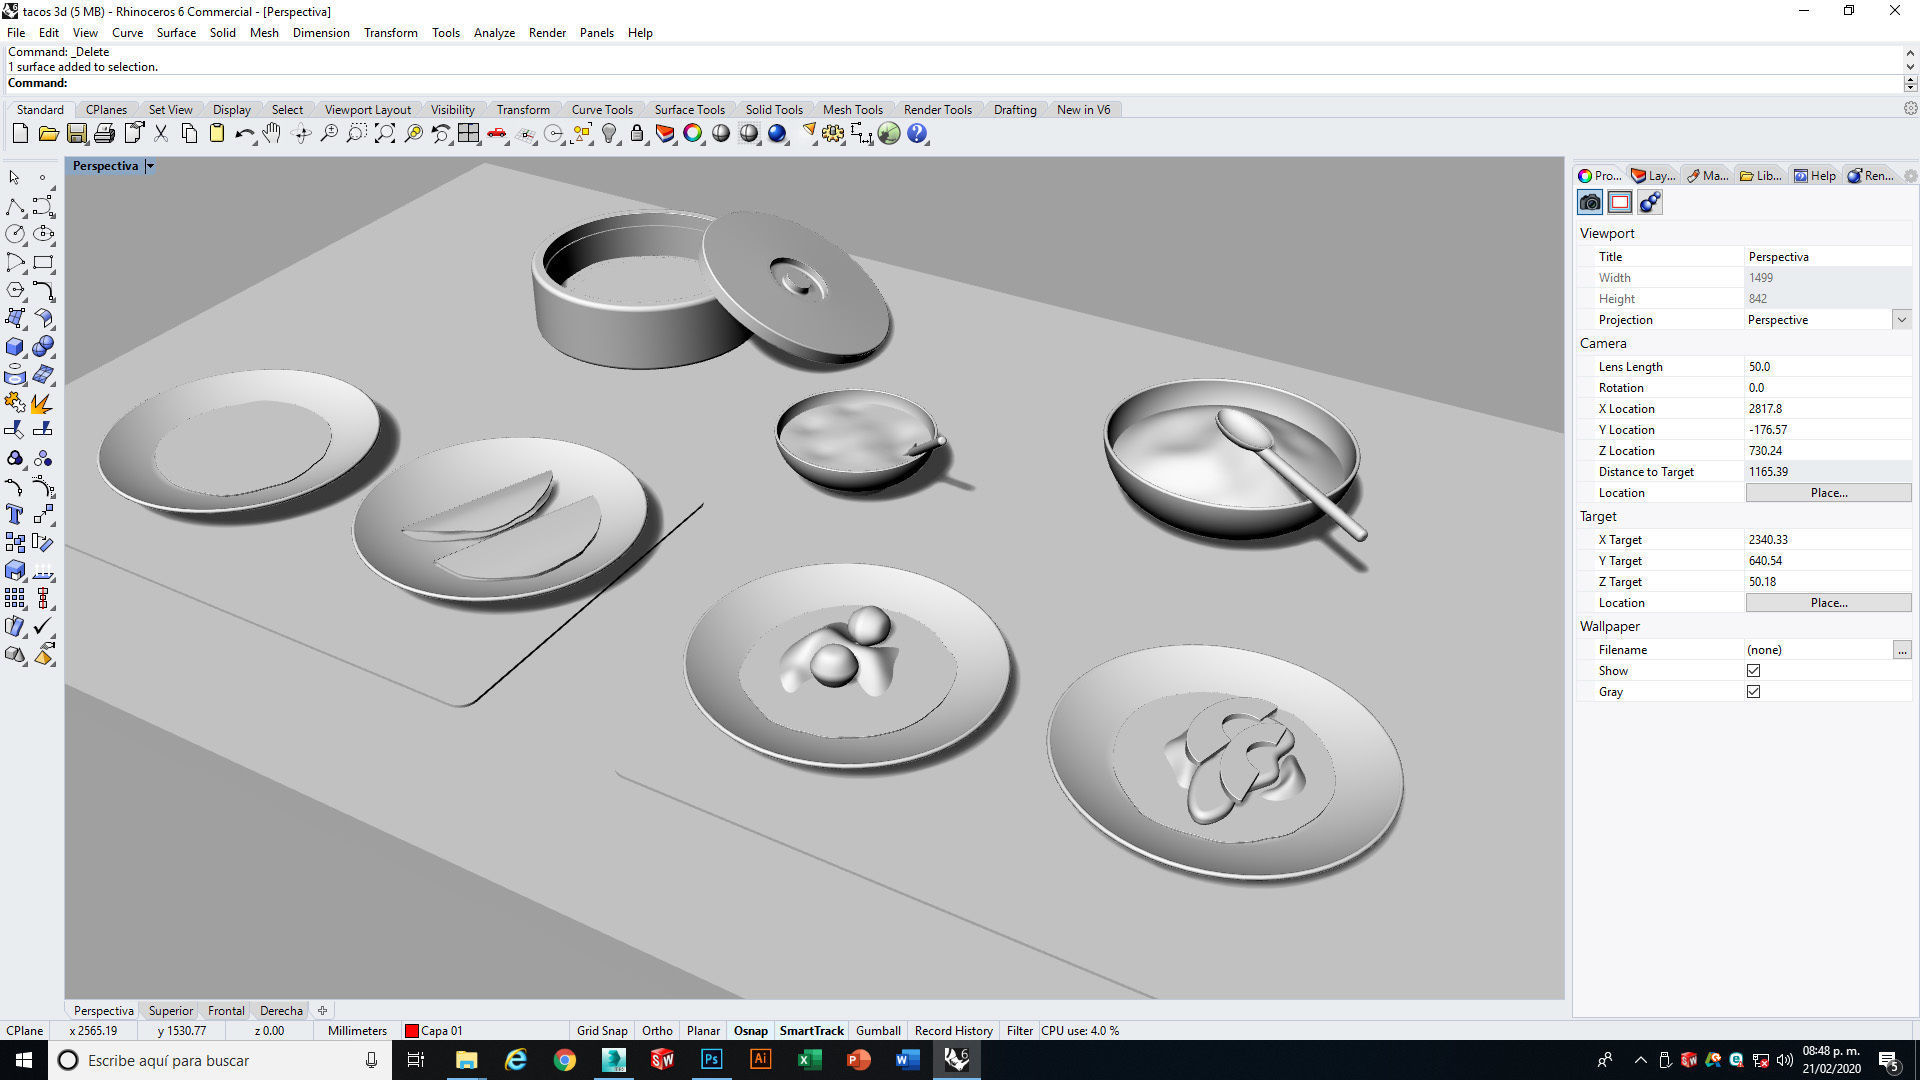Open the four-viewport layout icon
The image size is (1920, 1080).
468,134
